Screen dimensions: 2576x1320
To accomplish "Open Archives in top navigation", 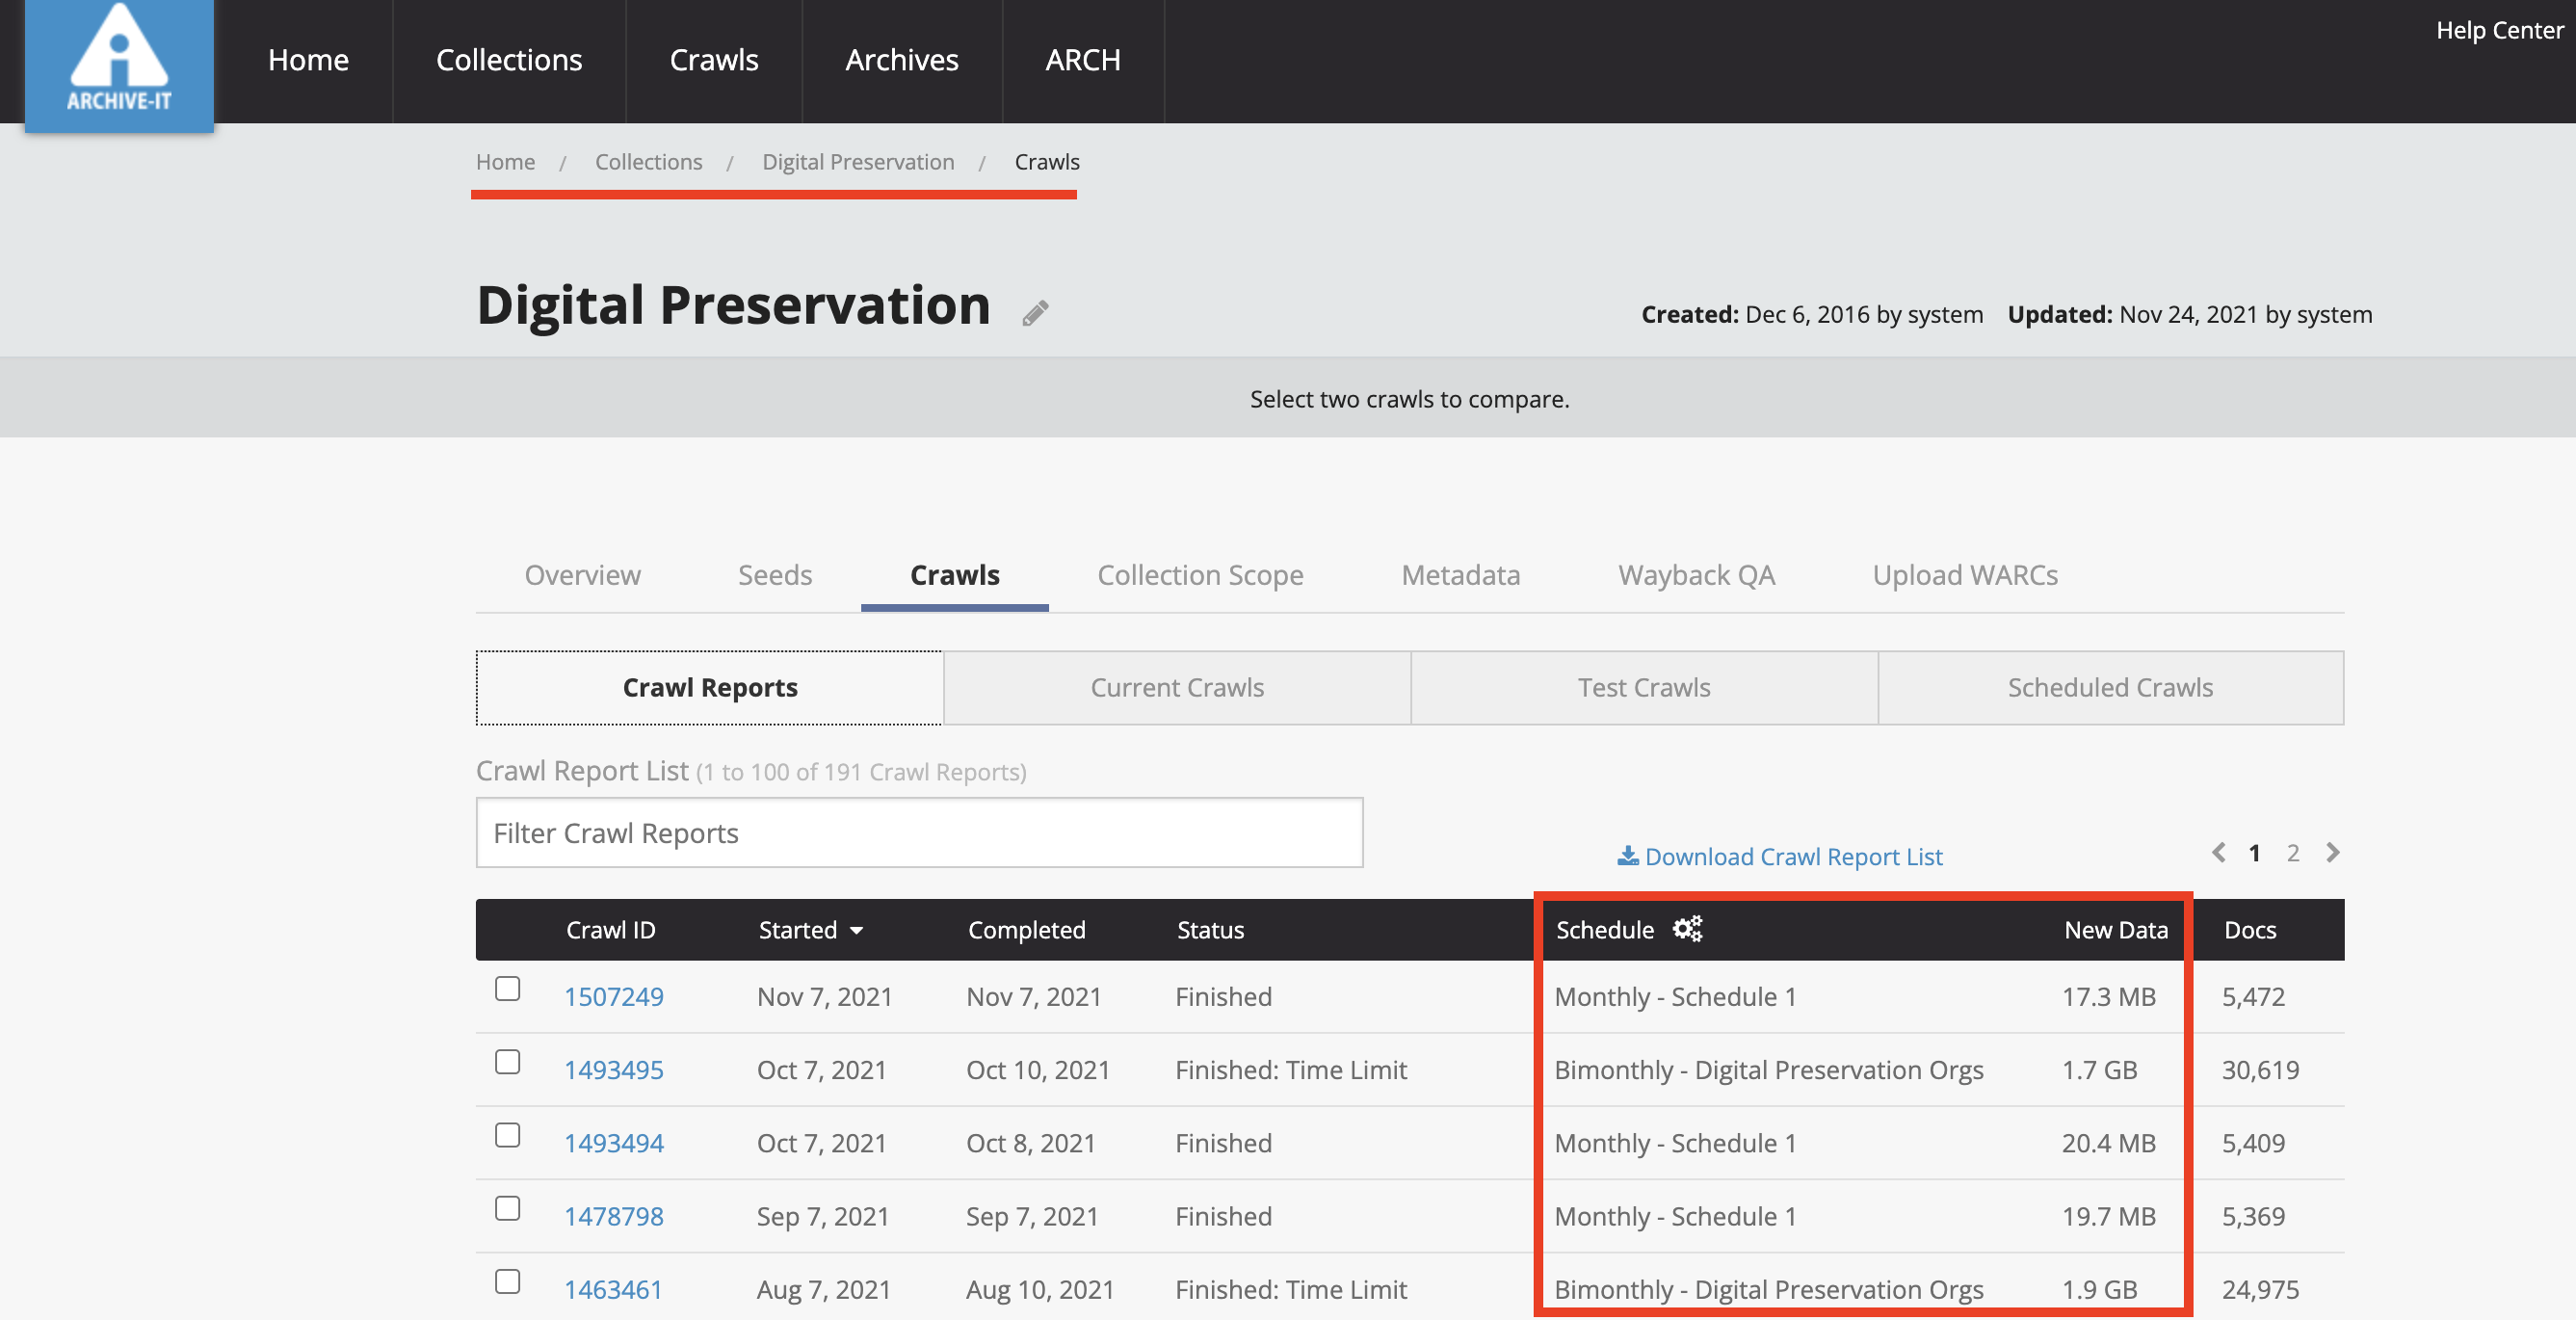I will [x=902, y=60].
